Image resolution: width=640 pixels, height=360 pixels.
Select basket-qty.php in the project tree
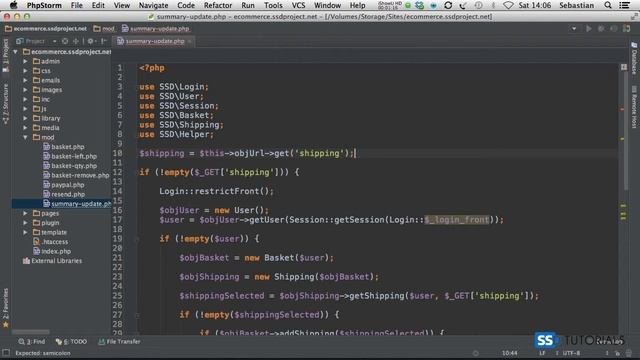pos(70,166)
